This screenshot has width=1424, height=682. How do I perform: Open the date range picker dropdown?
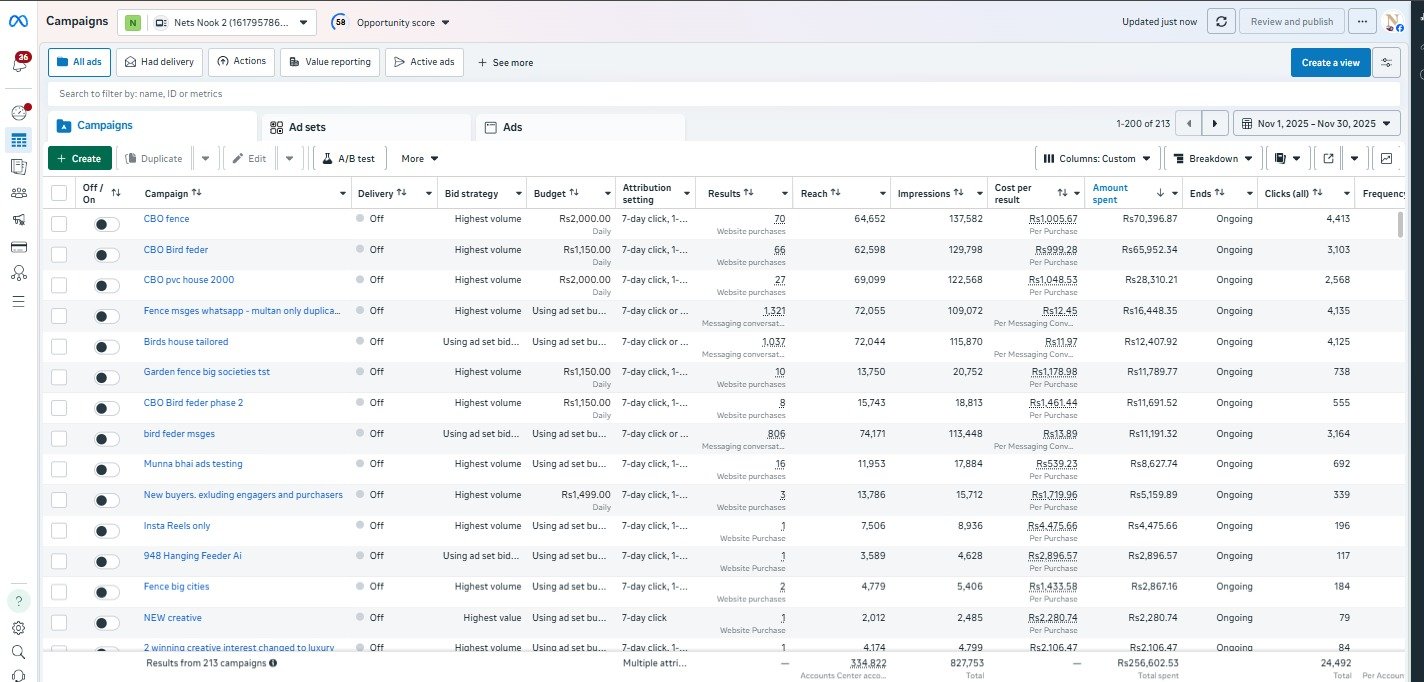click(1316, 124)
